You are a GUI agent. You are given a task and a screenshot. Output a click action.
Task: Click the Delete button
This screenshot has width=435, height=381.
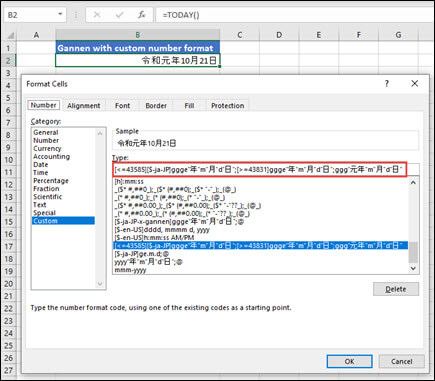click(x=396, y=289)
